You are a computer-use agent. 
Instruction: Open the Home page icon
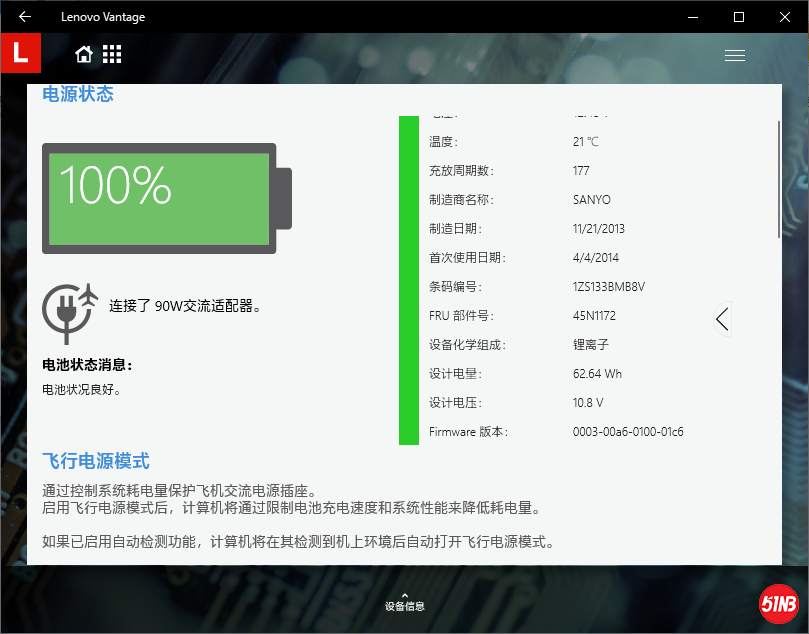(84, 54)
